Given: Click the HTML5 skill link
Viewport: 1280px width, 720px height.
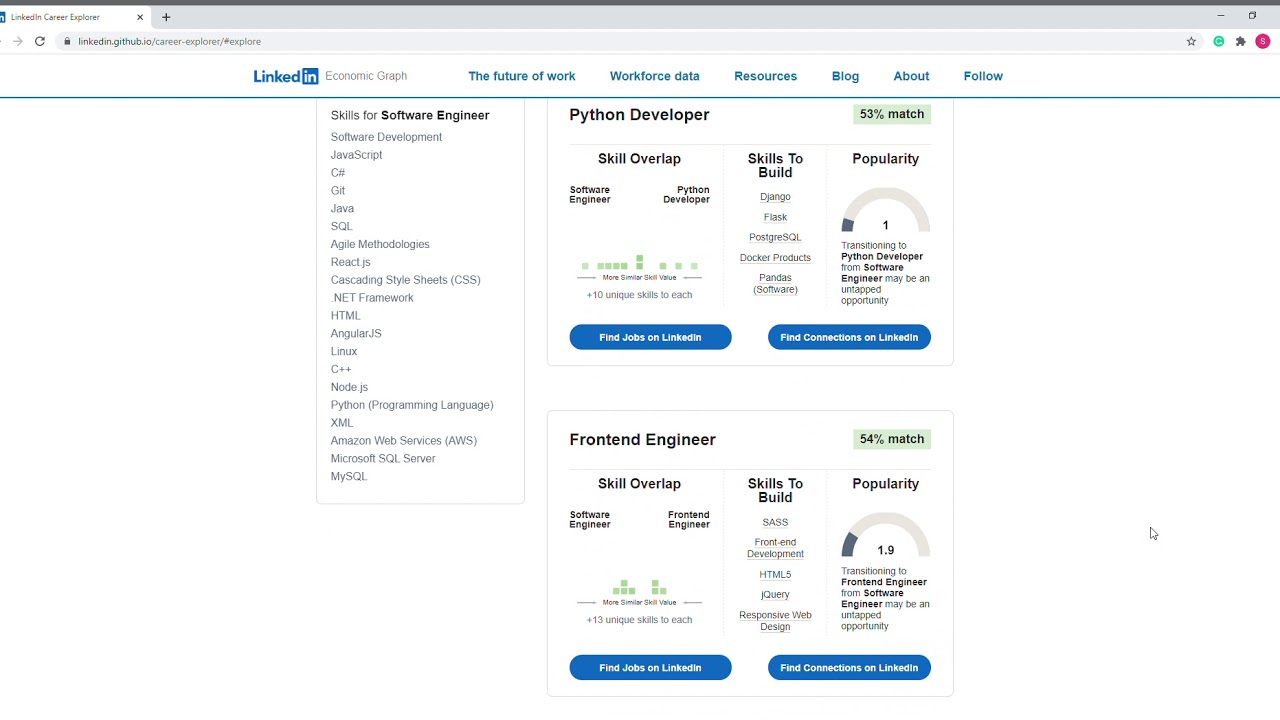Looking at the screenshot, I should tap(775, 575).
